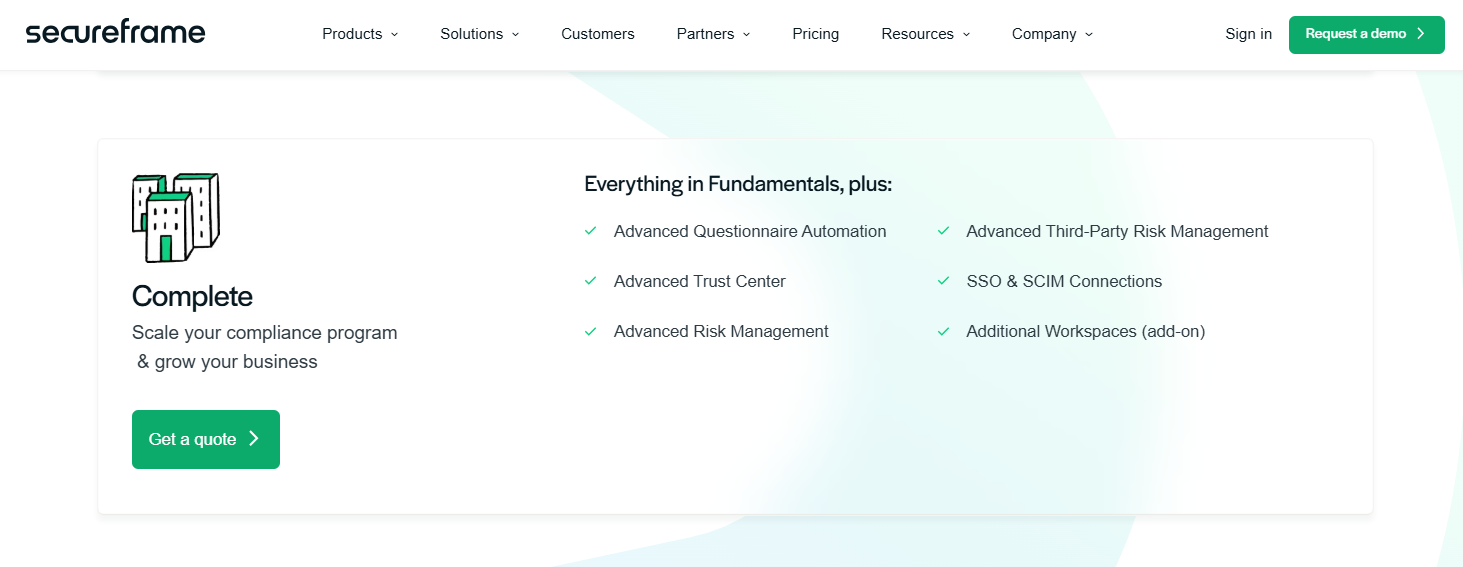Open the Pricing page
The width and height of the screenshot is (1463, 567).
[816, 34]
